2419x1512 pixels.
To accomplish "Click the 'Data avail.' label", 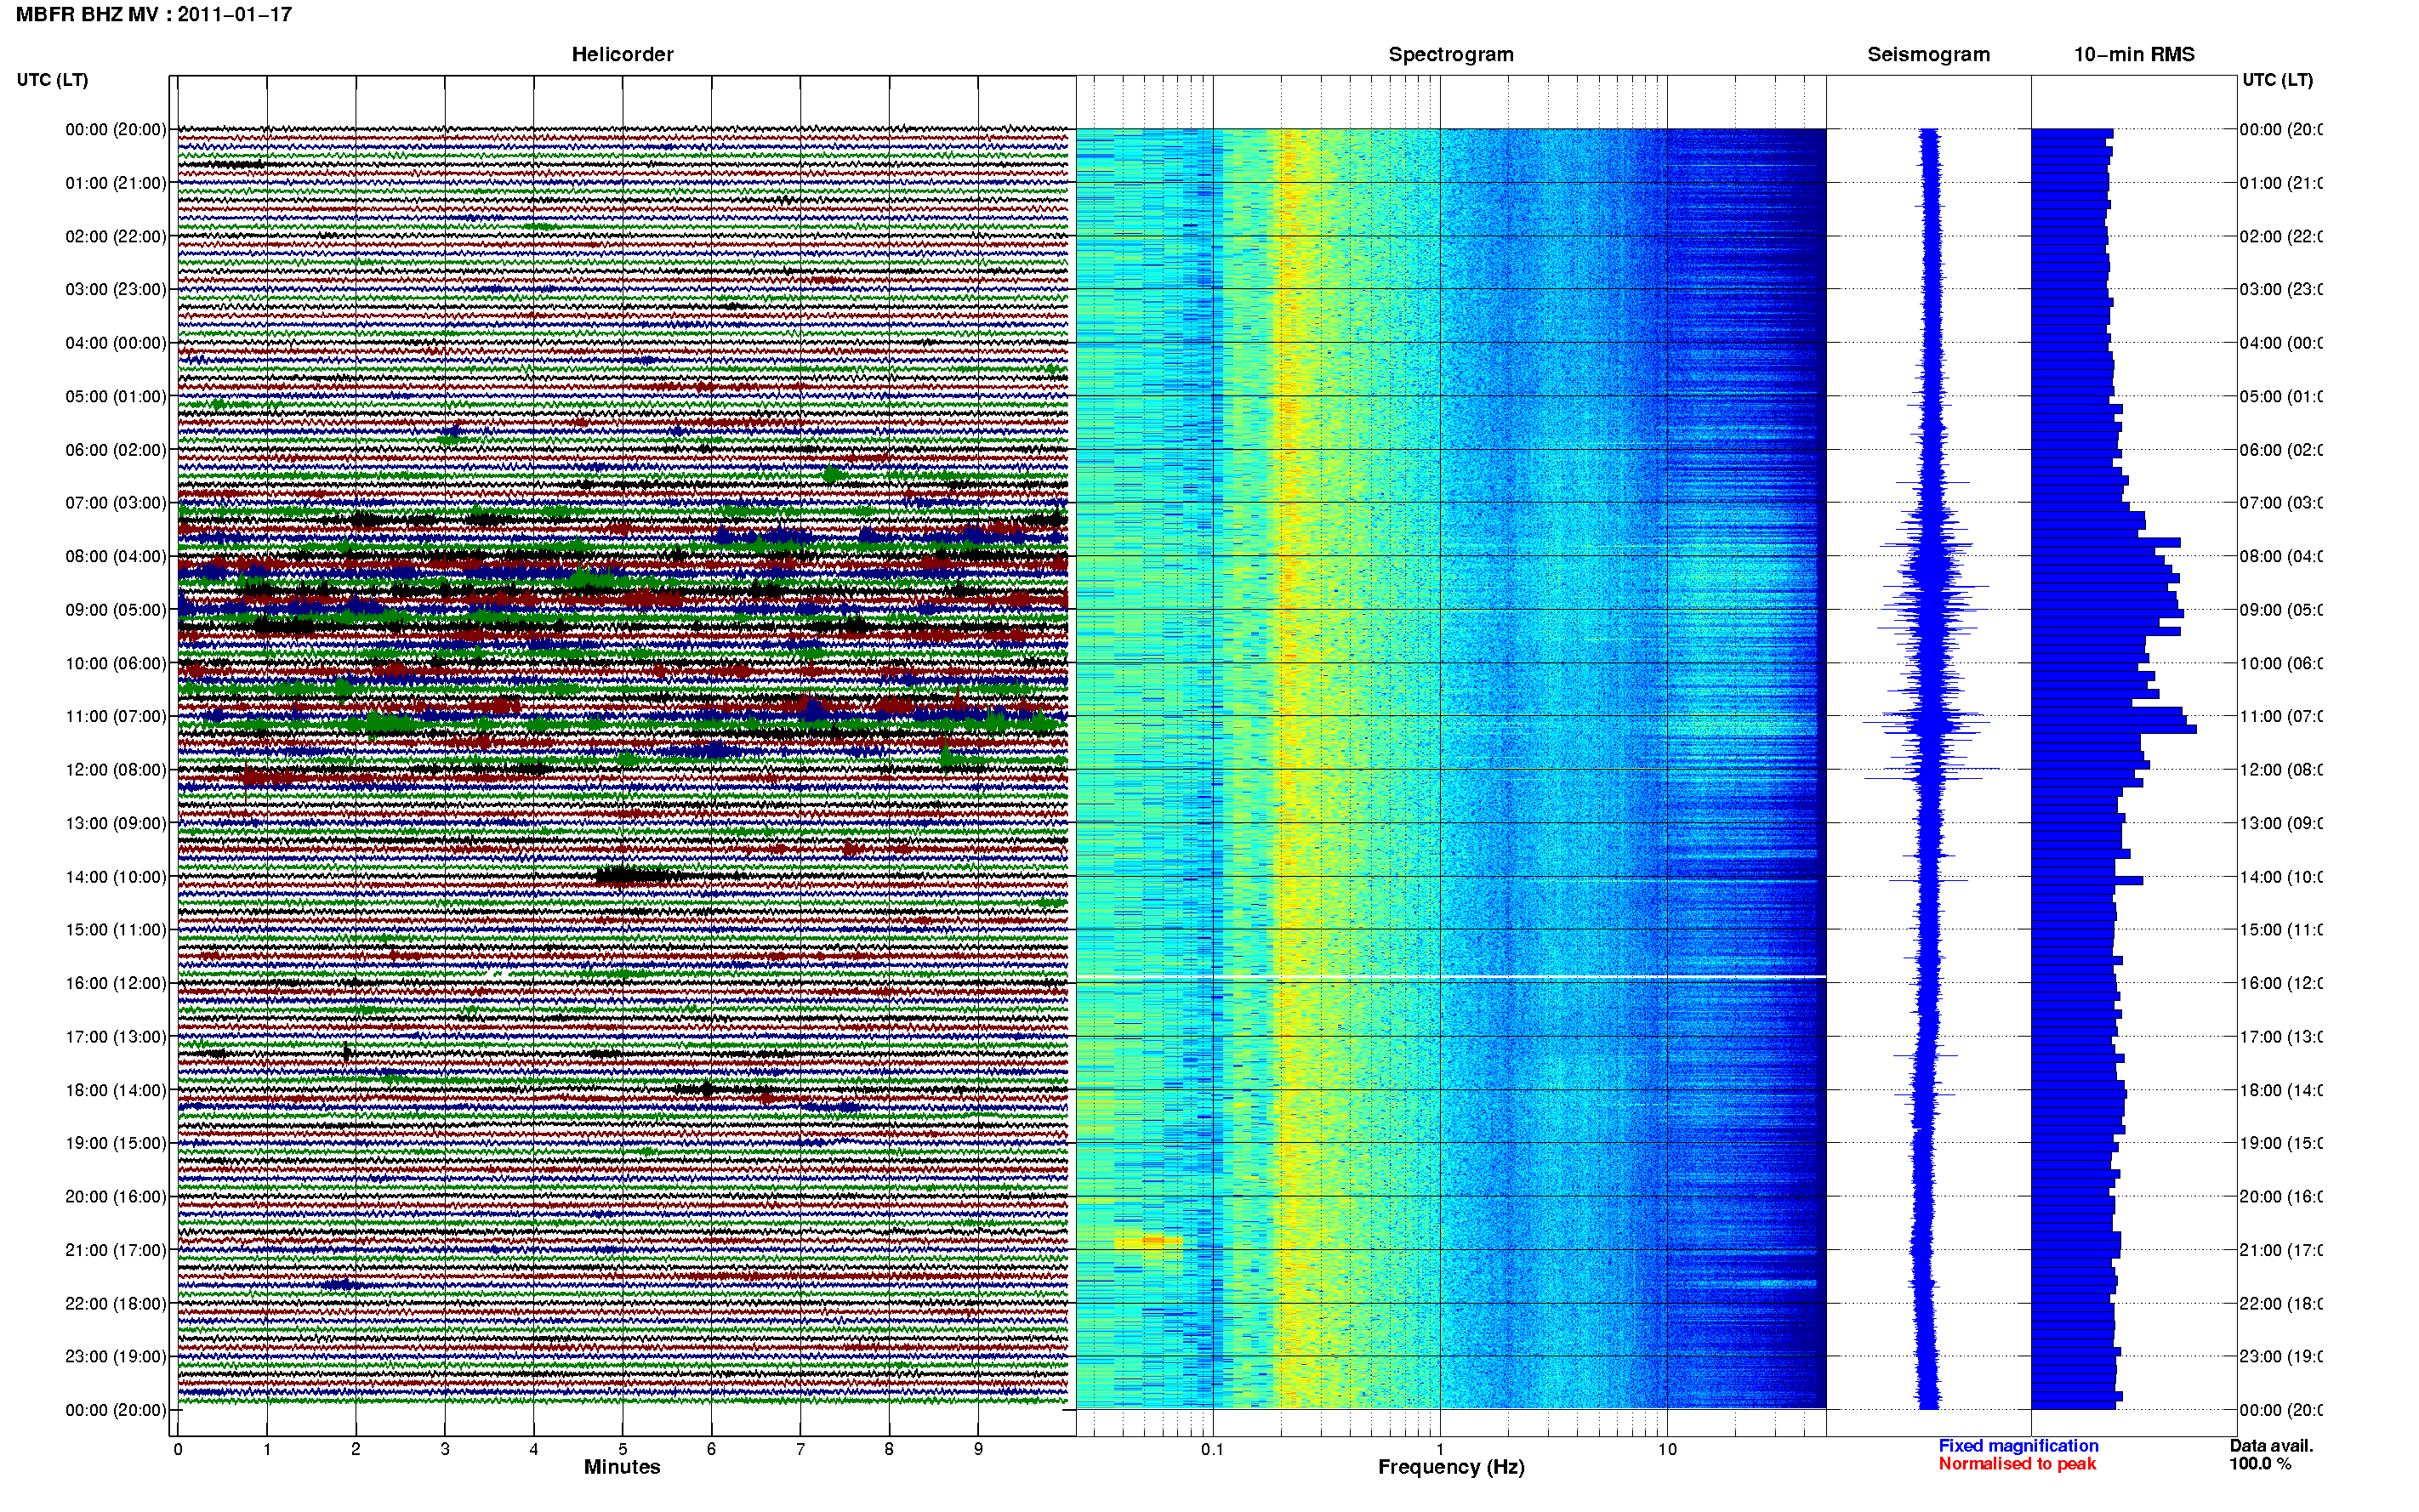I will pyautogui.click(x=2271, y=1446).
